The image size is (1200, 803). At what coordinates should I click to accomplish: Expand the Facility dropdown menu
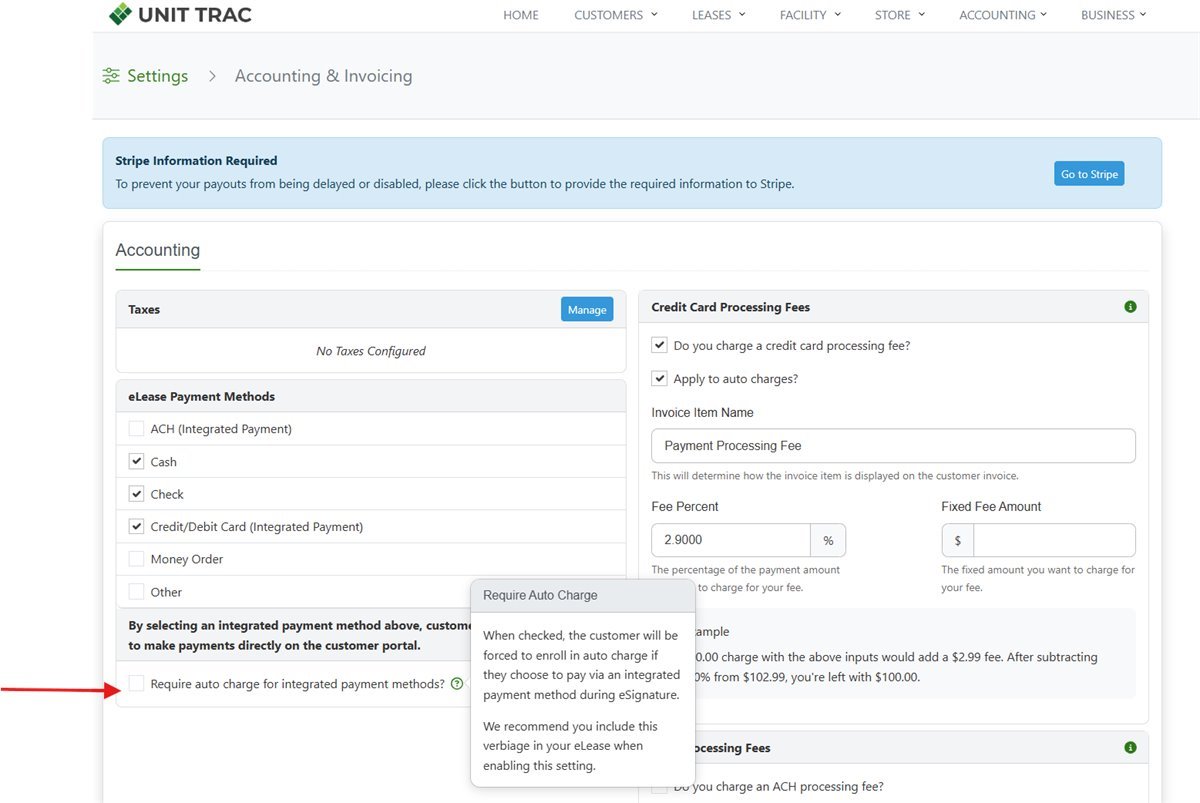click(x=811, y=15)
